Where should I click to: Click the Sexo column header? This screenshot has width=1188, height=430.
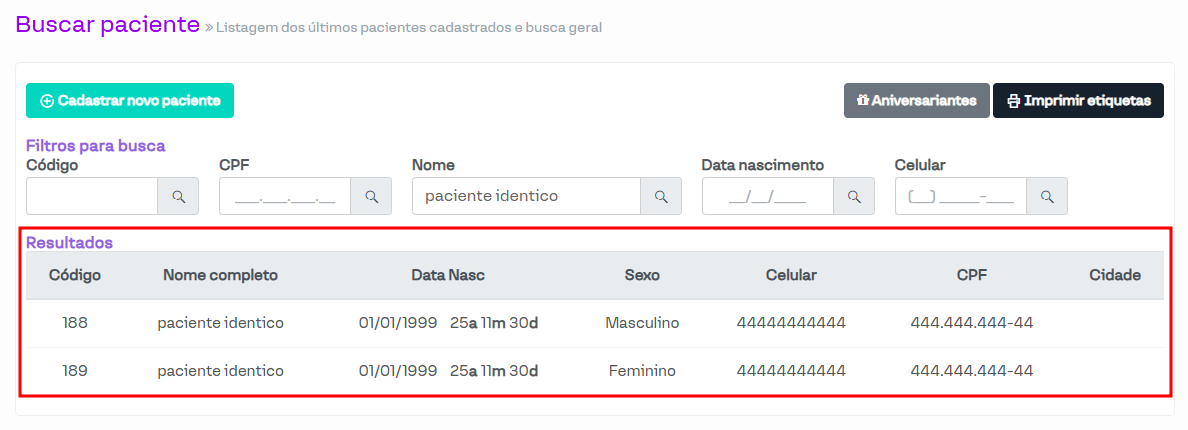click(x=642, y=275)
